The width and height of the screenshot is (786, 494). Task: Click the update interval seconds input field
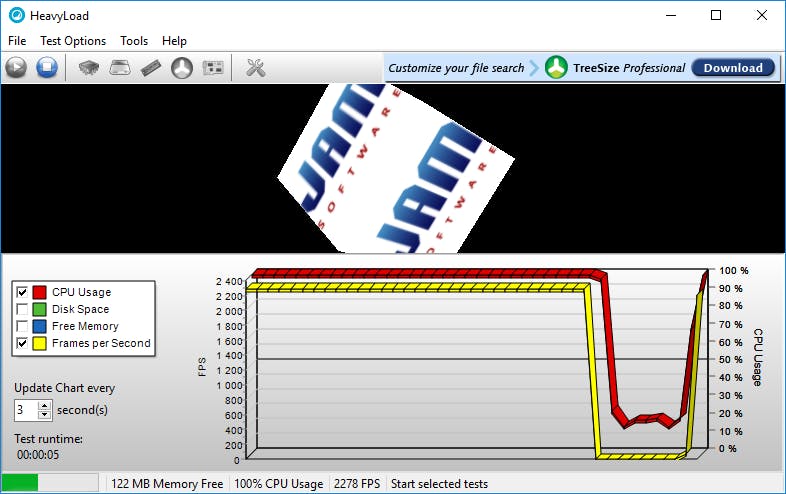point(26,410)
